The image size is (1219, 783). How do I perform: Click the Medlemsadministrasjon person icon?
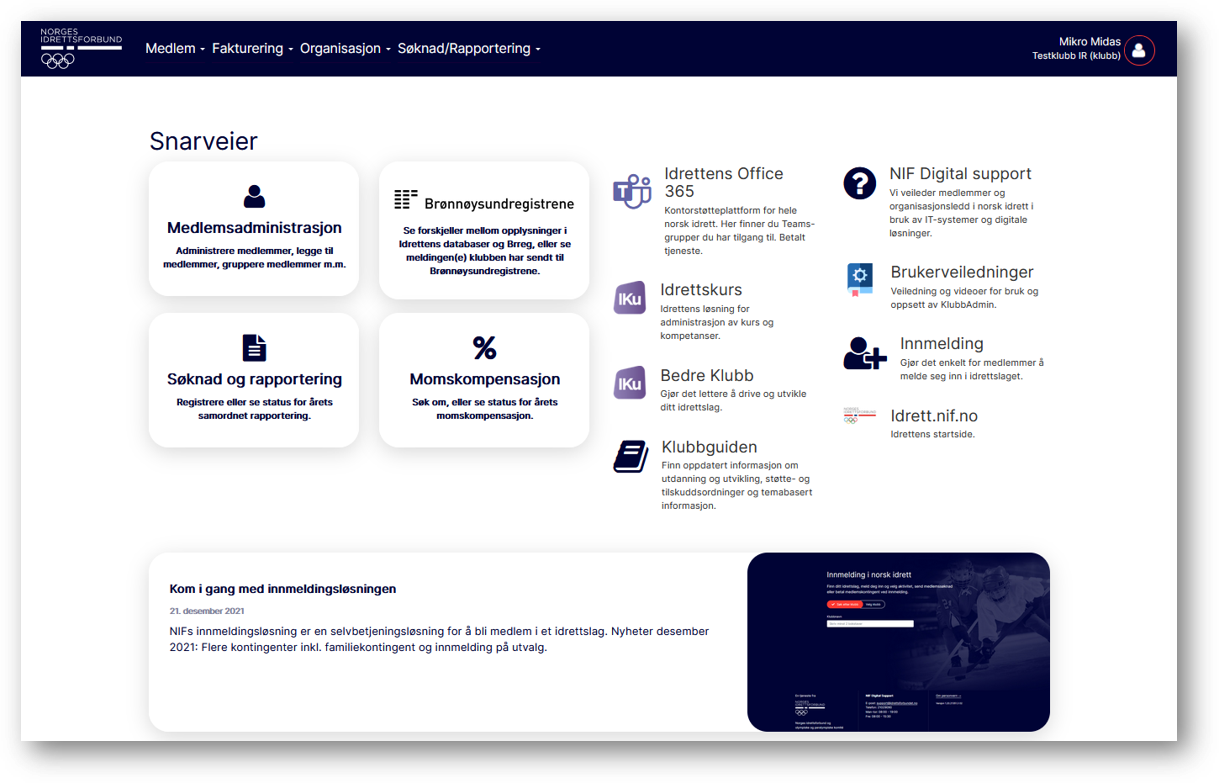point(254,196)
